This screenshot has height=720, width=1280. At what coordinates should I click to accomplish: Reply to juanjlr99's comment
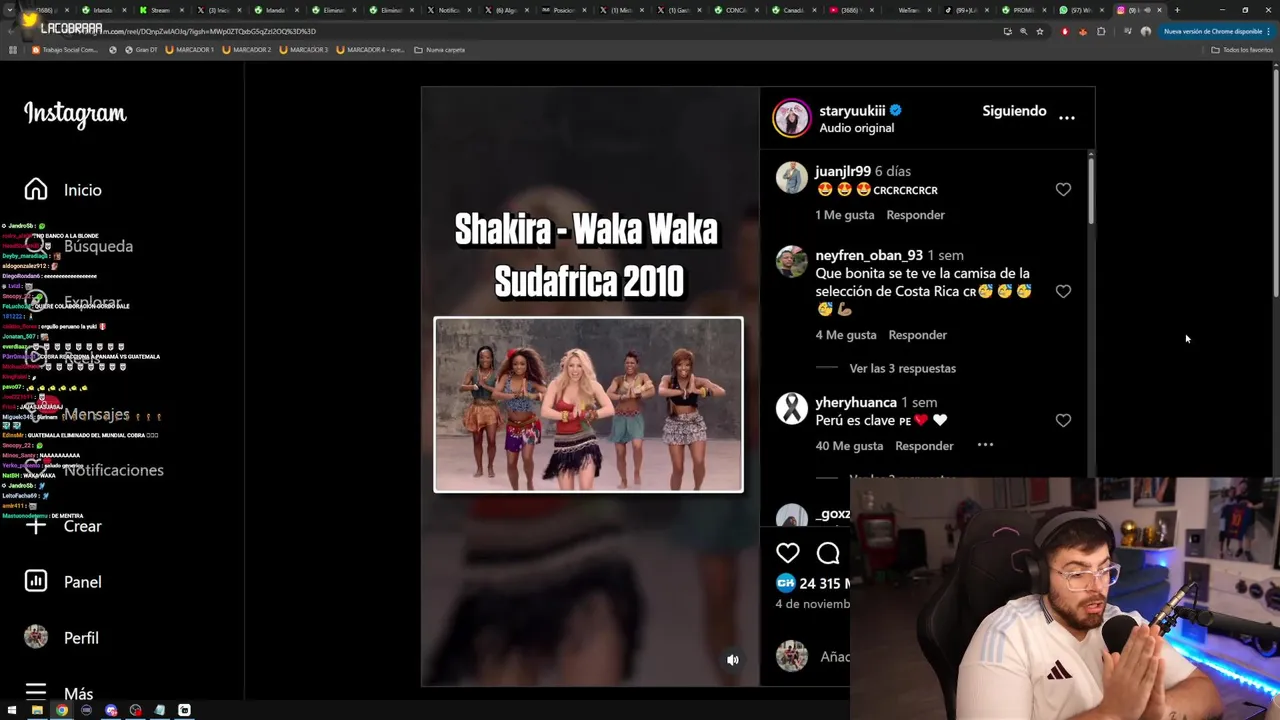point(915,215)
